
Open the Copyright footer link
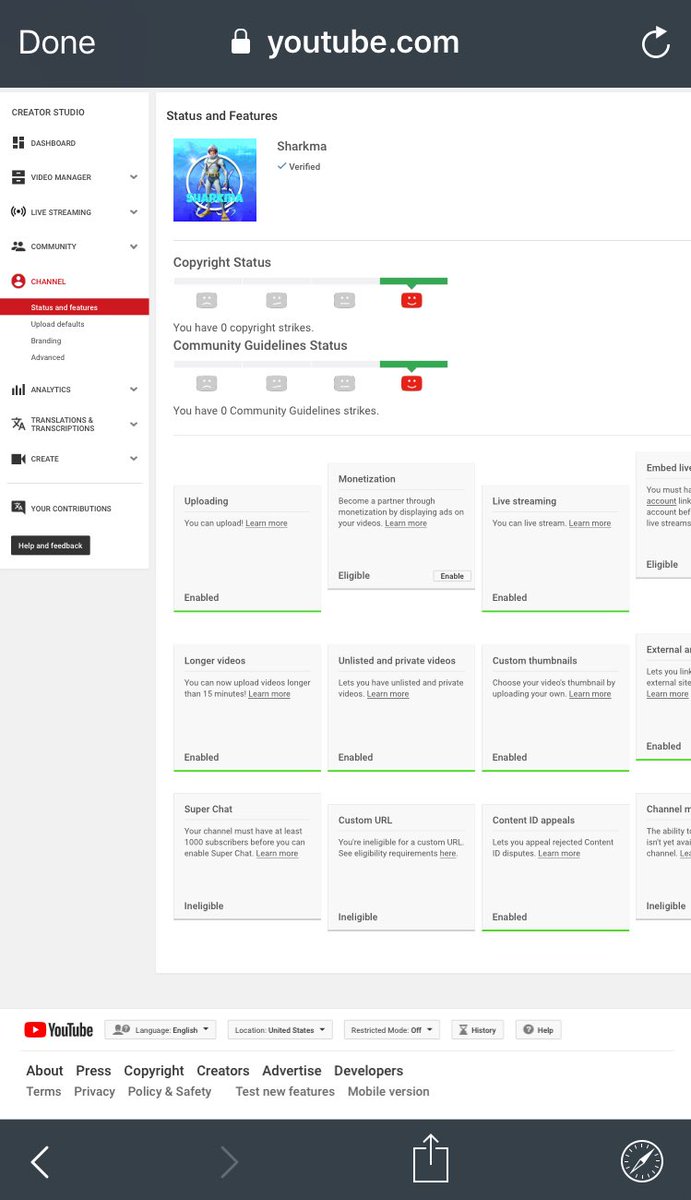point(154,1070)
